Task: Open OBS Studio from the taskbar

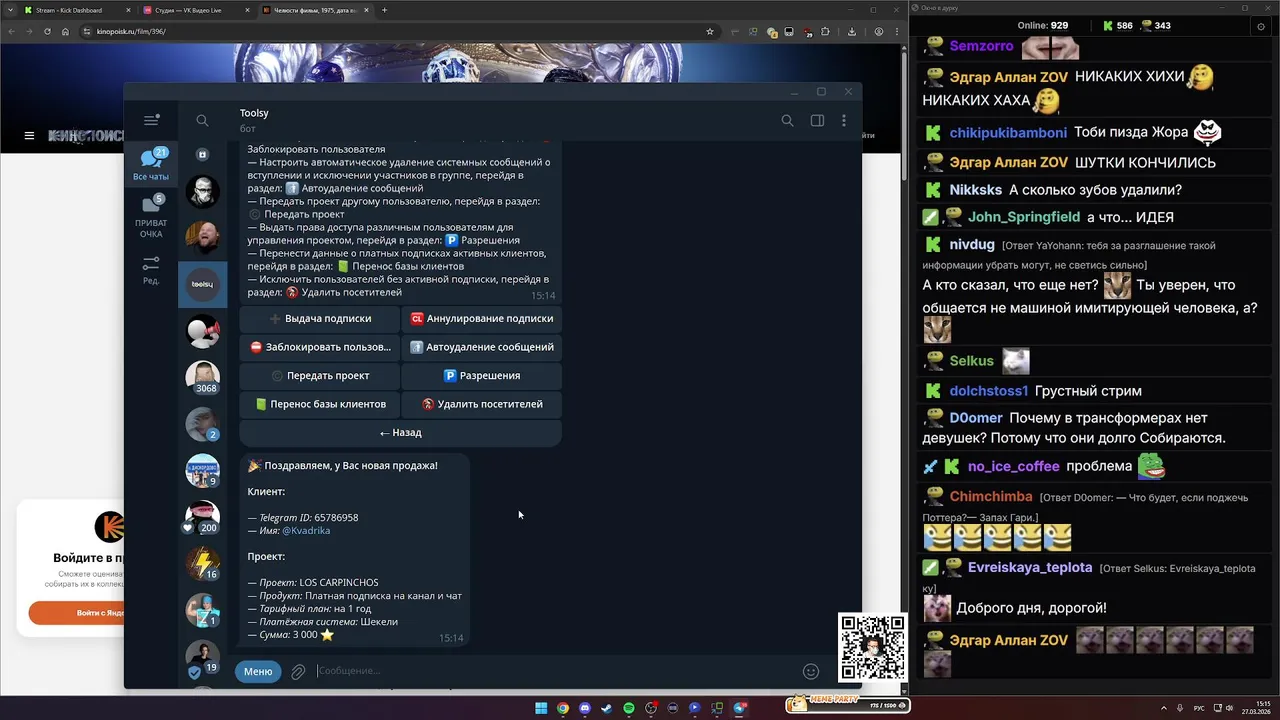Action: pos(651,708)
